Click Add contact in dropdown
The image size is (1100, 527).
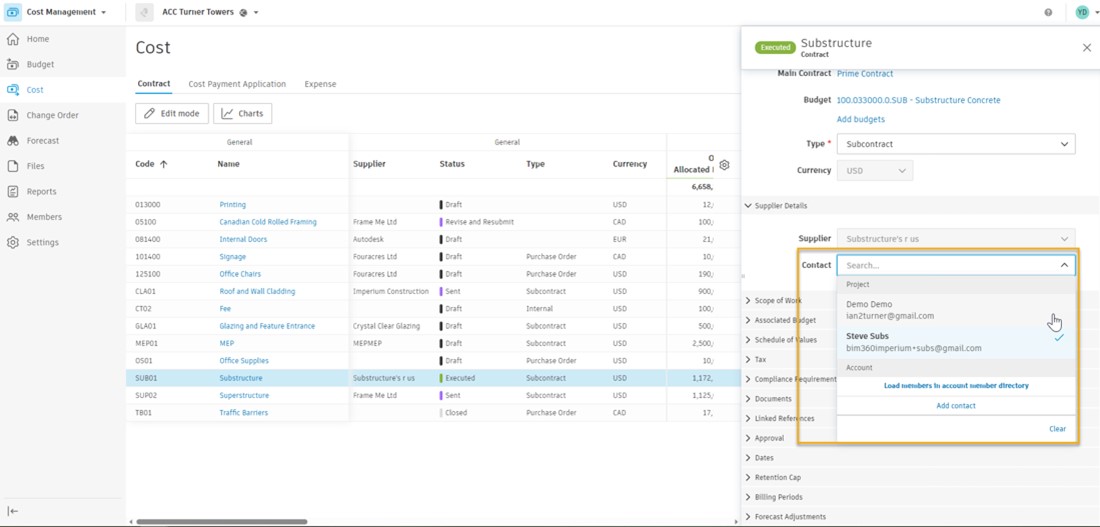click(x=955, y=406)
